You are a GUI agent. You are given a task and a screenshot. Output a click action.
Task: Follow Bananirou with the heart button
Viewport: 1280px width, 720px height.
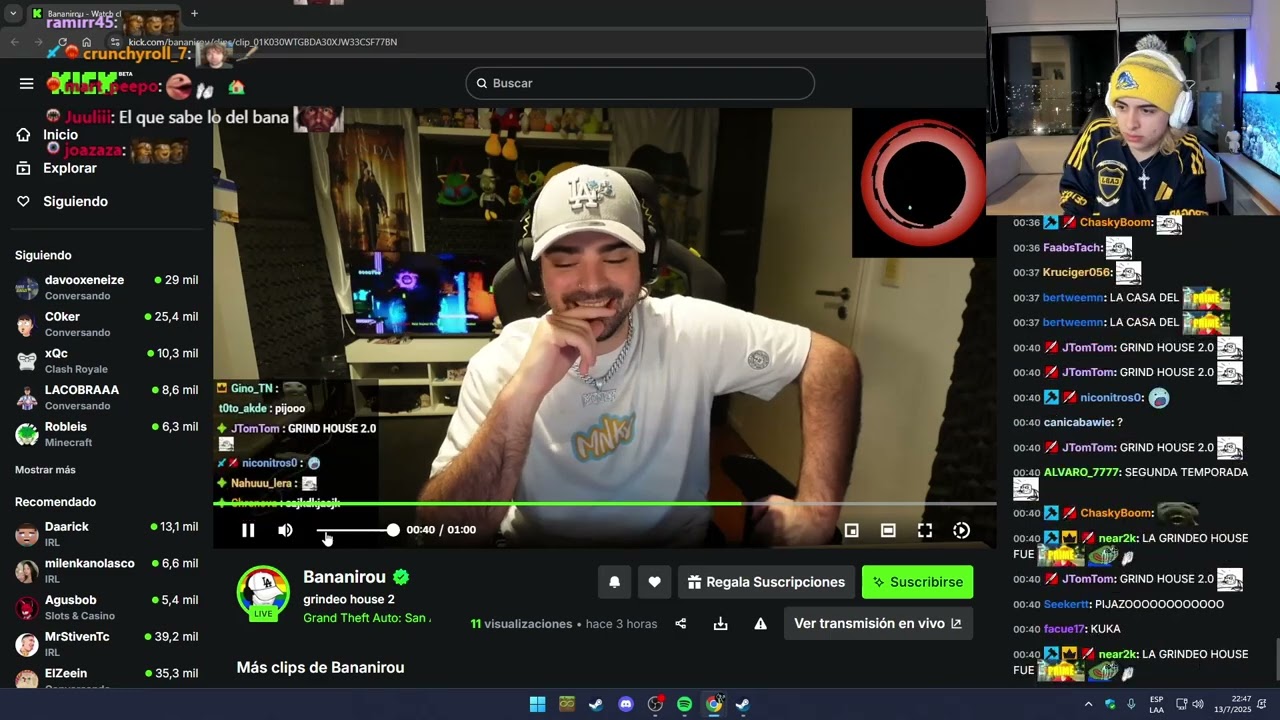coord(654,582)
